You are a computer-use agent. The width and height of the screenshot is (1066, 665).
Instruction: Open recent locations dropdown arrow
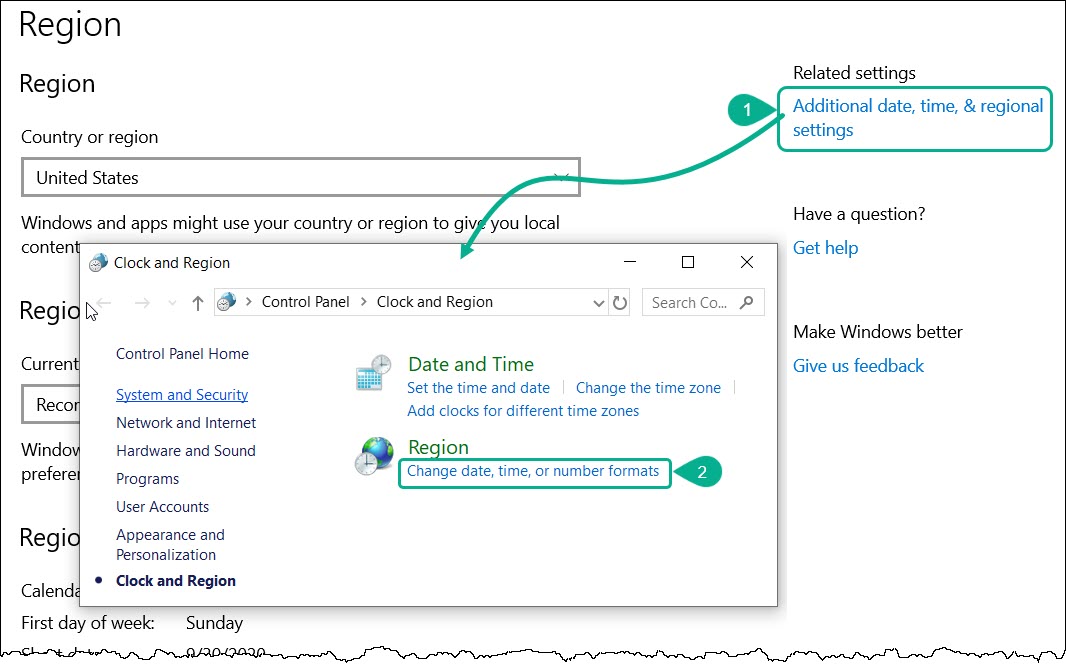pos(172,303)
